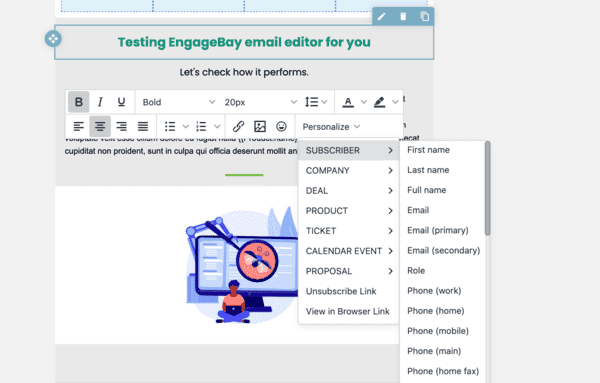Viewport: 600px width, 383px height.
Task: Insert a numbered list
Action: click(201, 127)
